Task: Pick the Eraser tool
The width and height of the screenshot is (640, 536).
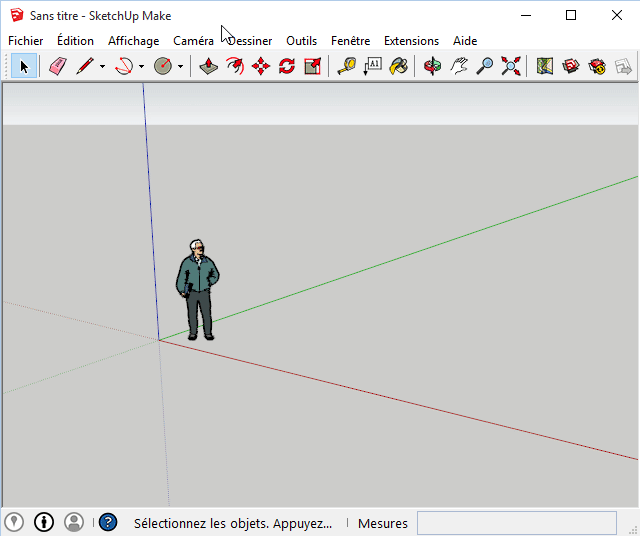Action: [x=57, y=66]
